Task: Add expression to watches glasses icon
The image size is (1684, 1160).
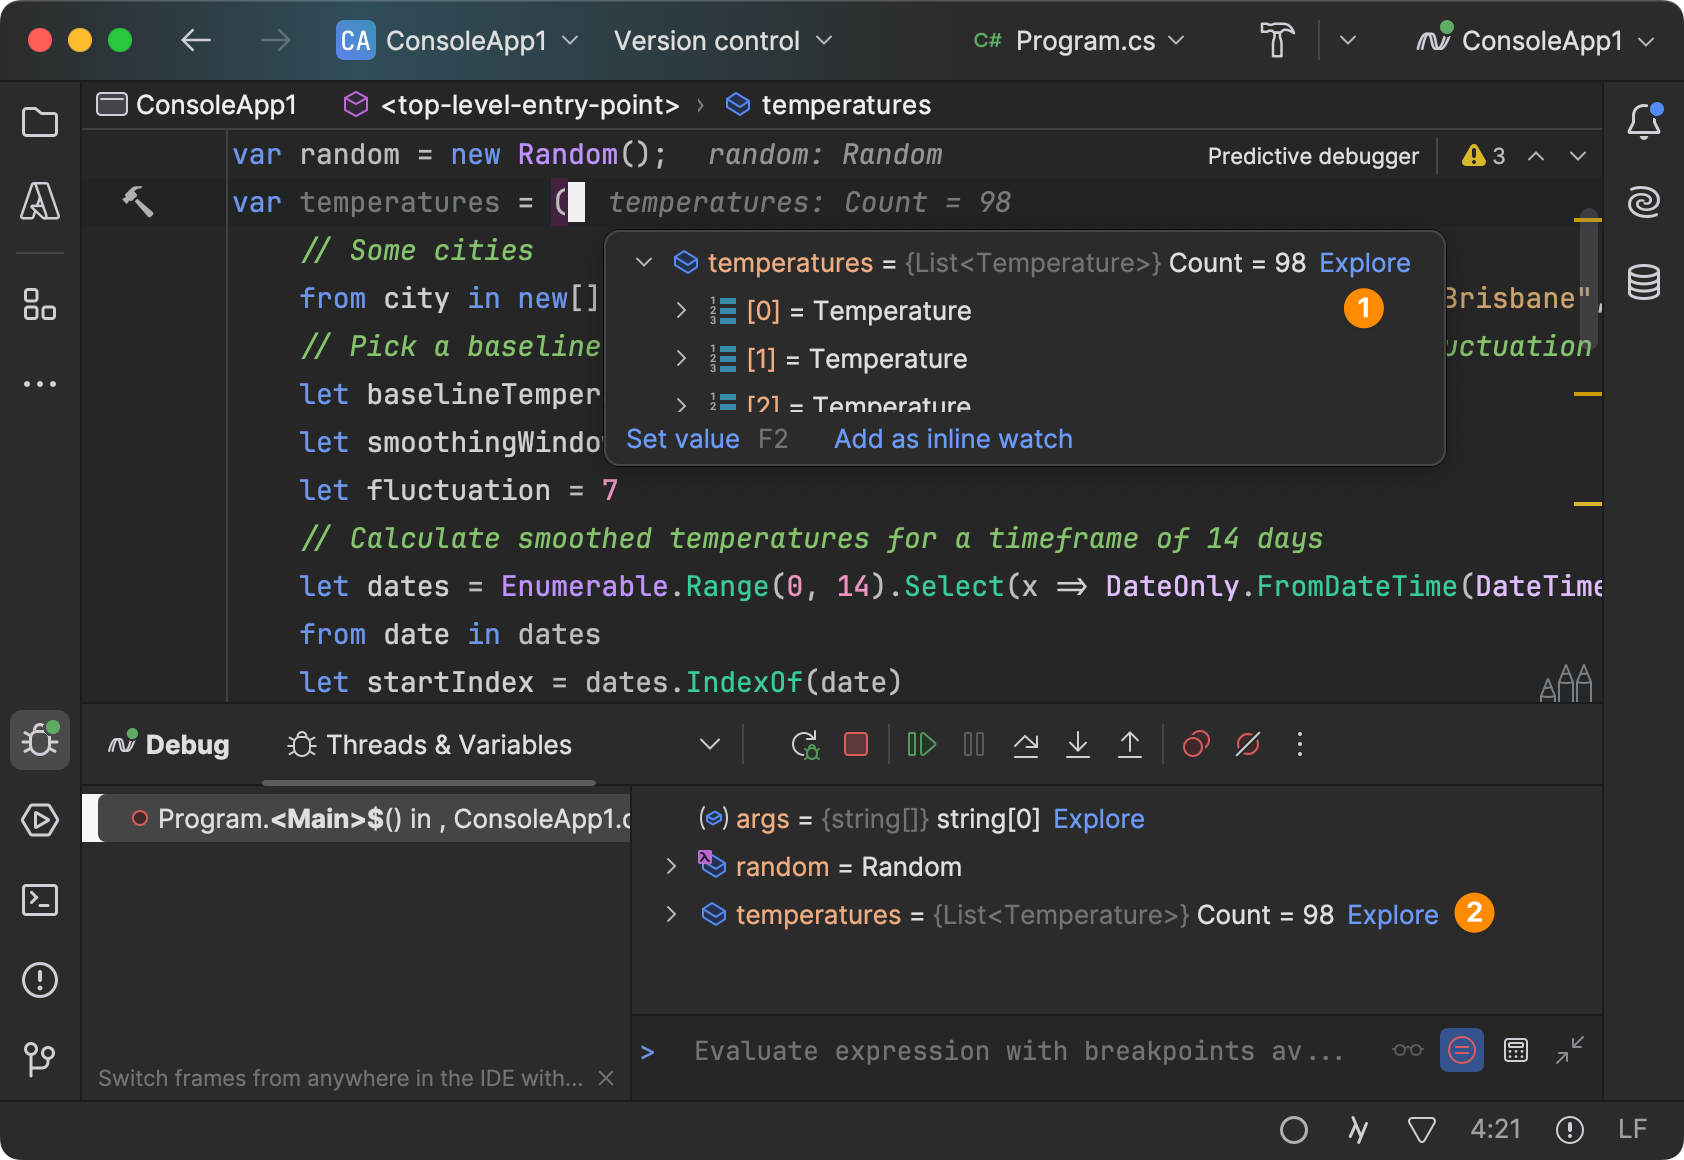Action: tap(1408, 1051)
